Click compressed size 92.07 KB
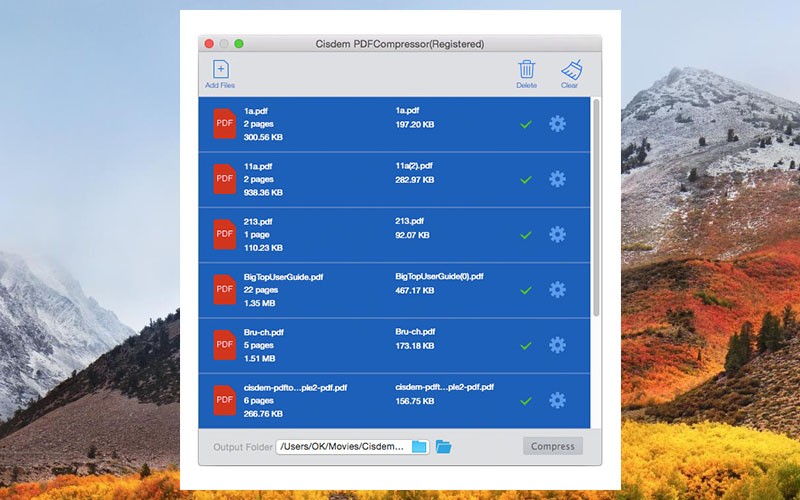This screenshot has height=500, width=800. click(x=412, y=235)
